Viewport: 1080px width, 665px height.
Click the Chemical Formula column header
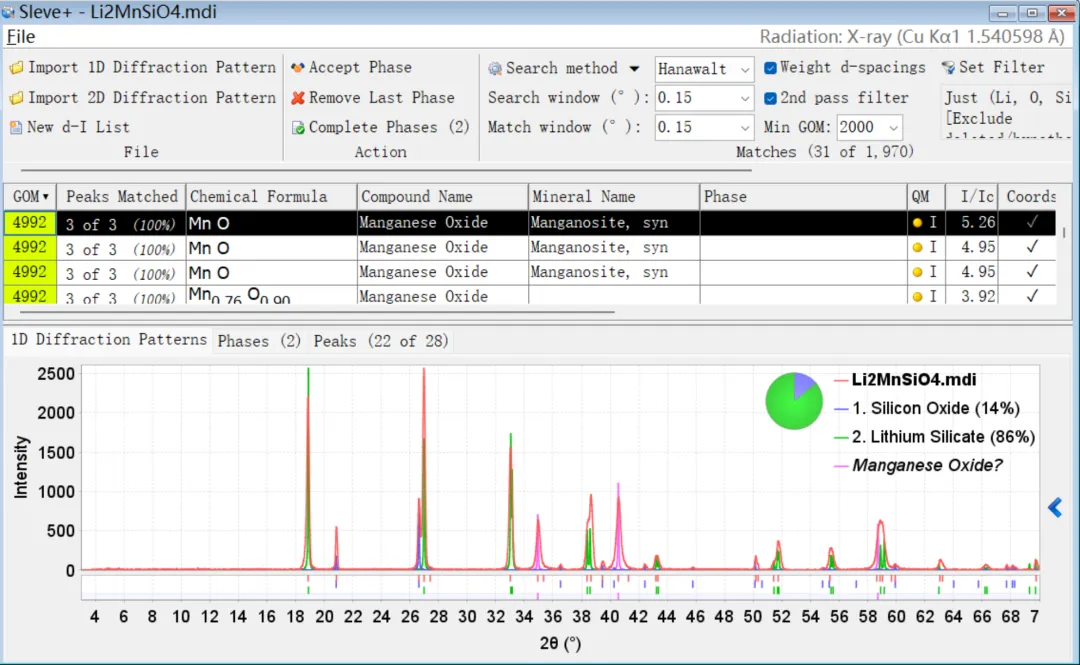click(x=271, y=196)
